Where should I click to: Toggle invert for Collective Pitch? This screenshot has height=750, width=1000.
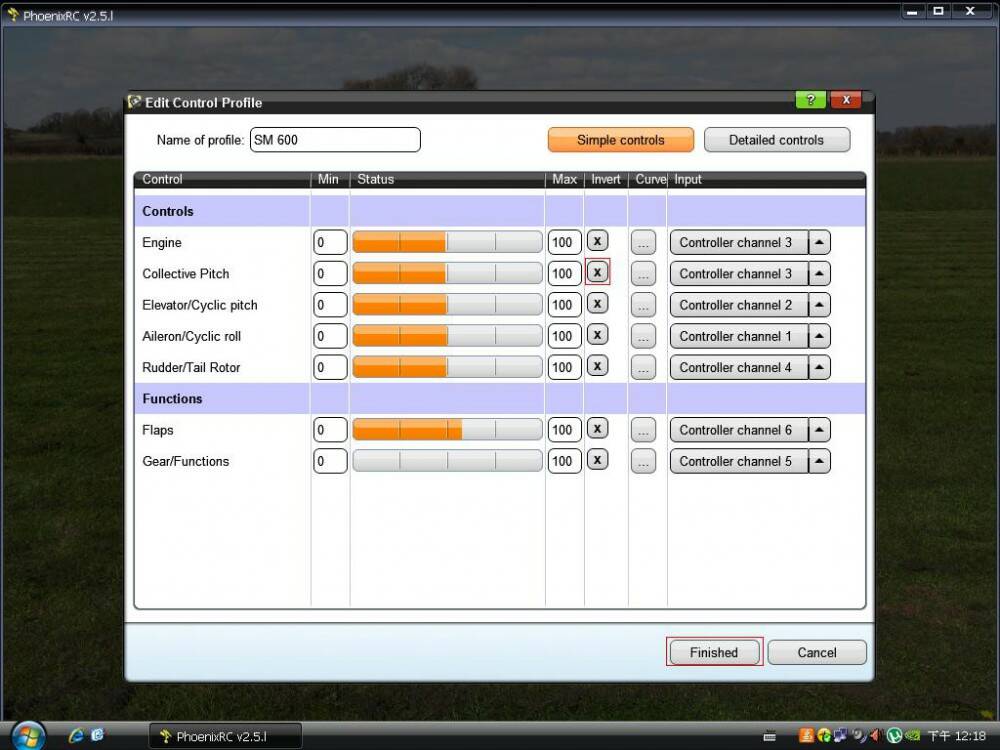click(x=597, y=272)
